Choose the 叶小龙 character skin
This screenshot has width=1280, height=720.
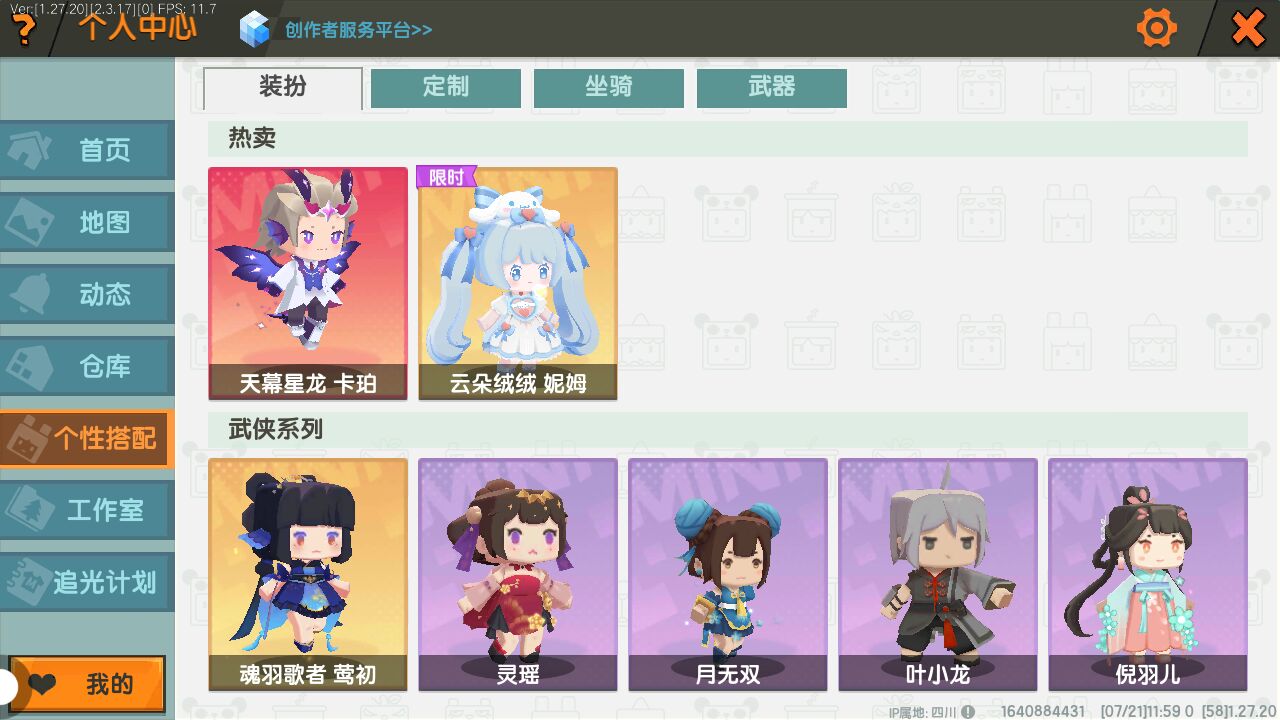[x=938, y=575]
